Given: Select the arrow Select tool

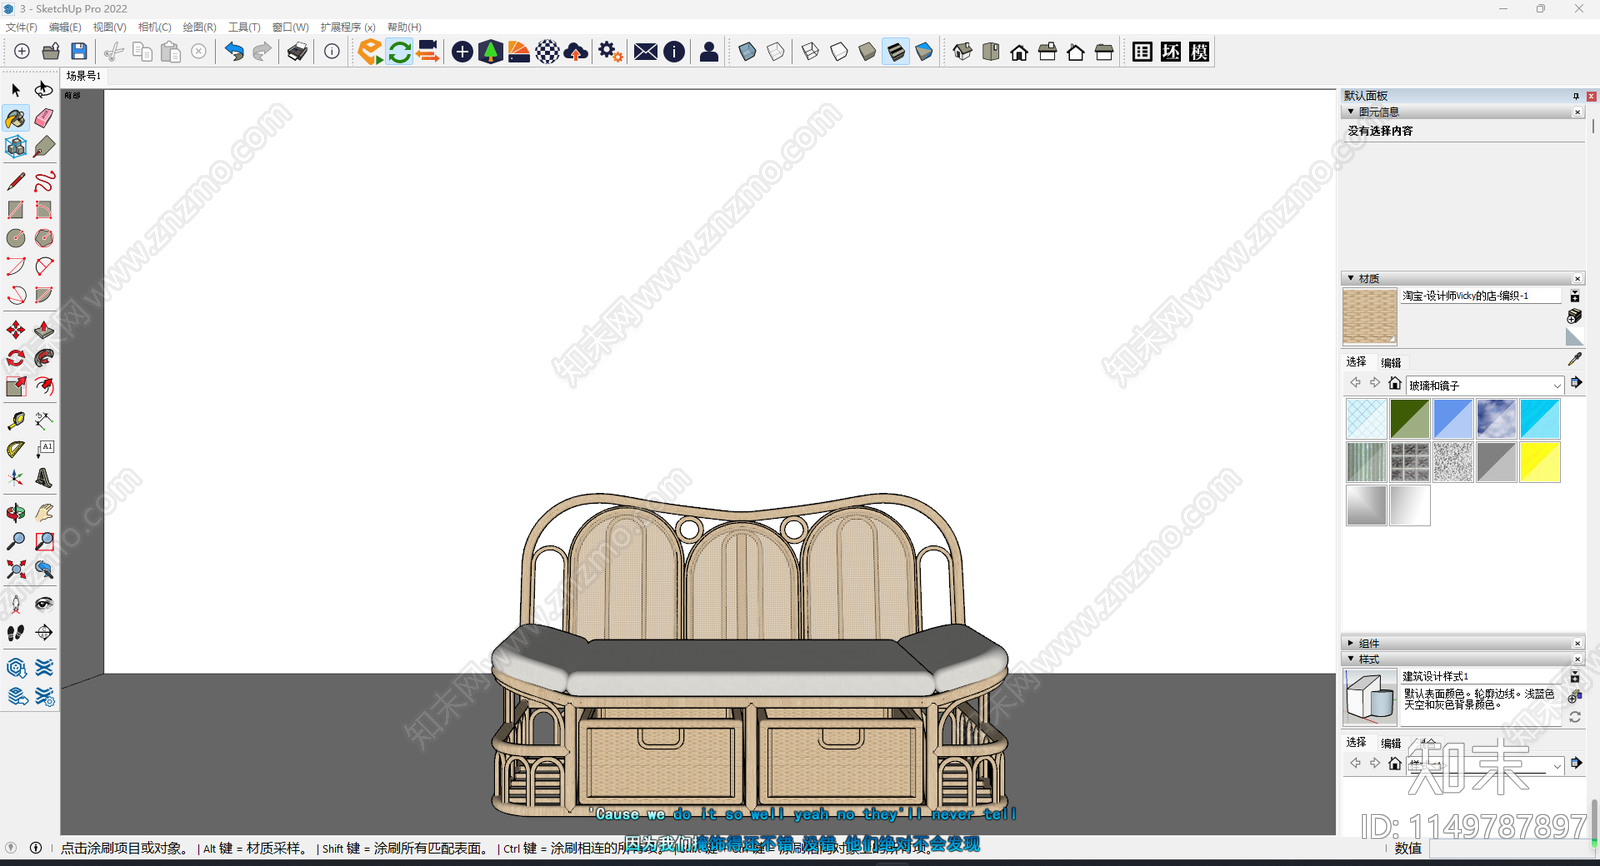Looking at the screenshot, I should 16,90.
